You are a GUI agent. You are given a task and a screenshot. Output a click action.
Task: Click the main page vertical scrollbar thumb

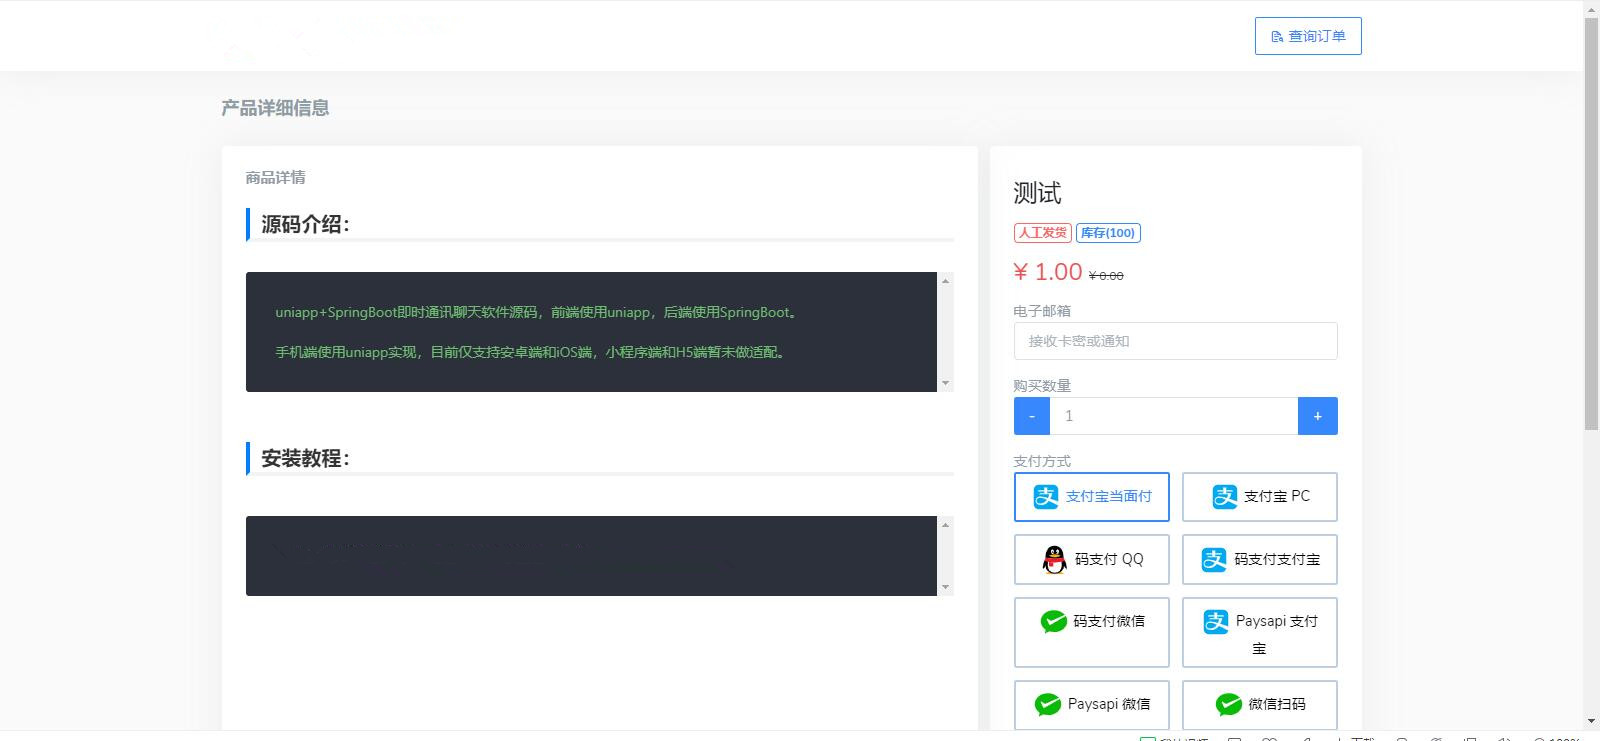point(1591,224)
